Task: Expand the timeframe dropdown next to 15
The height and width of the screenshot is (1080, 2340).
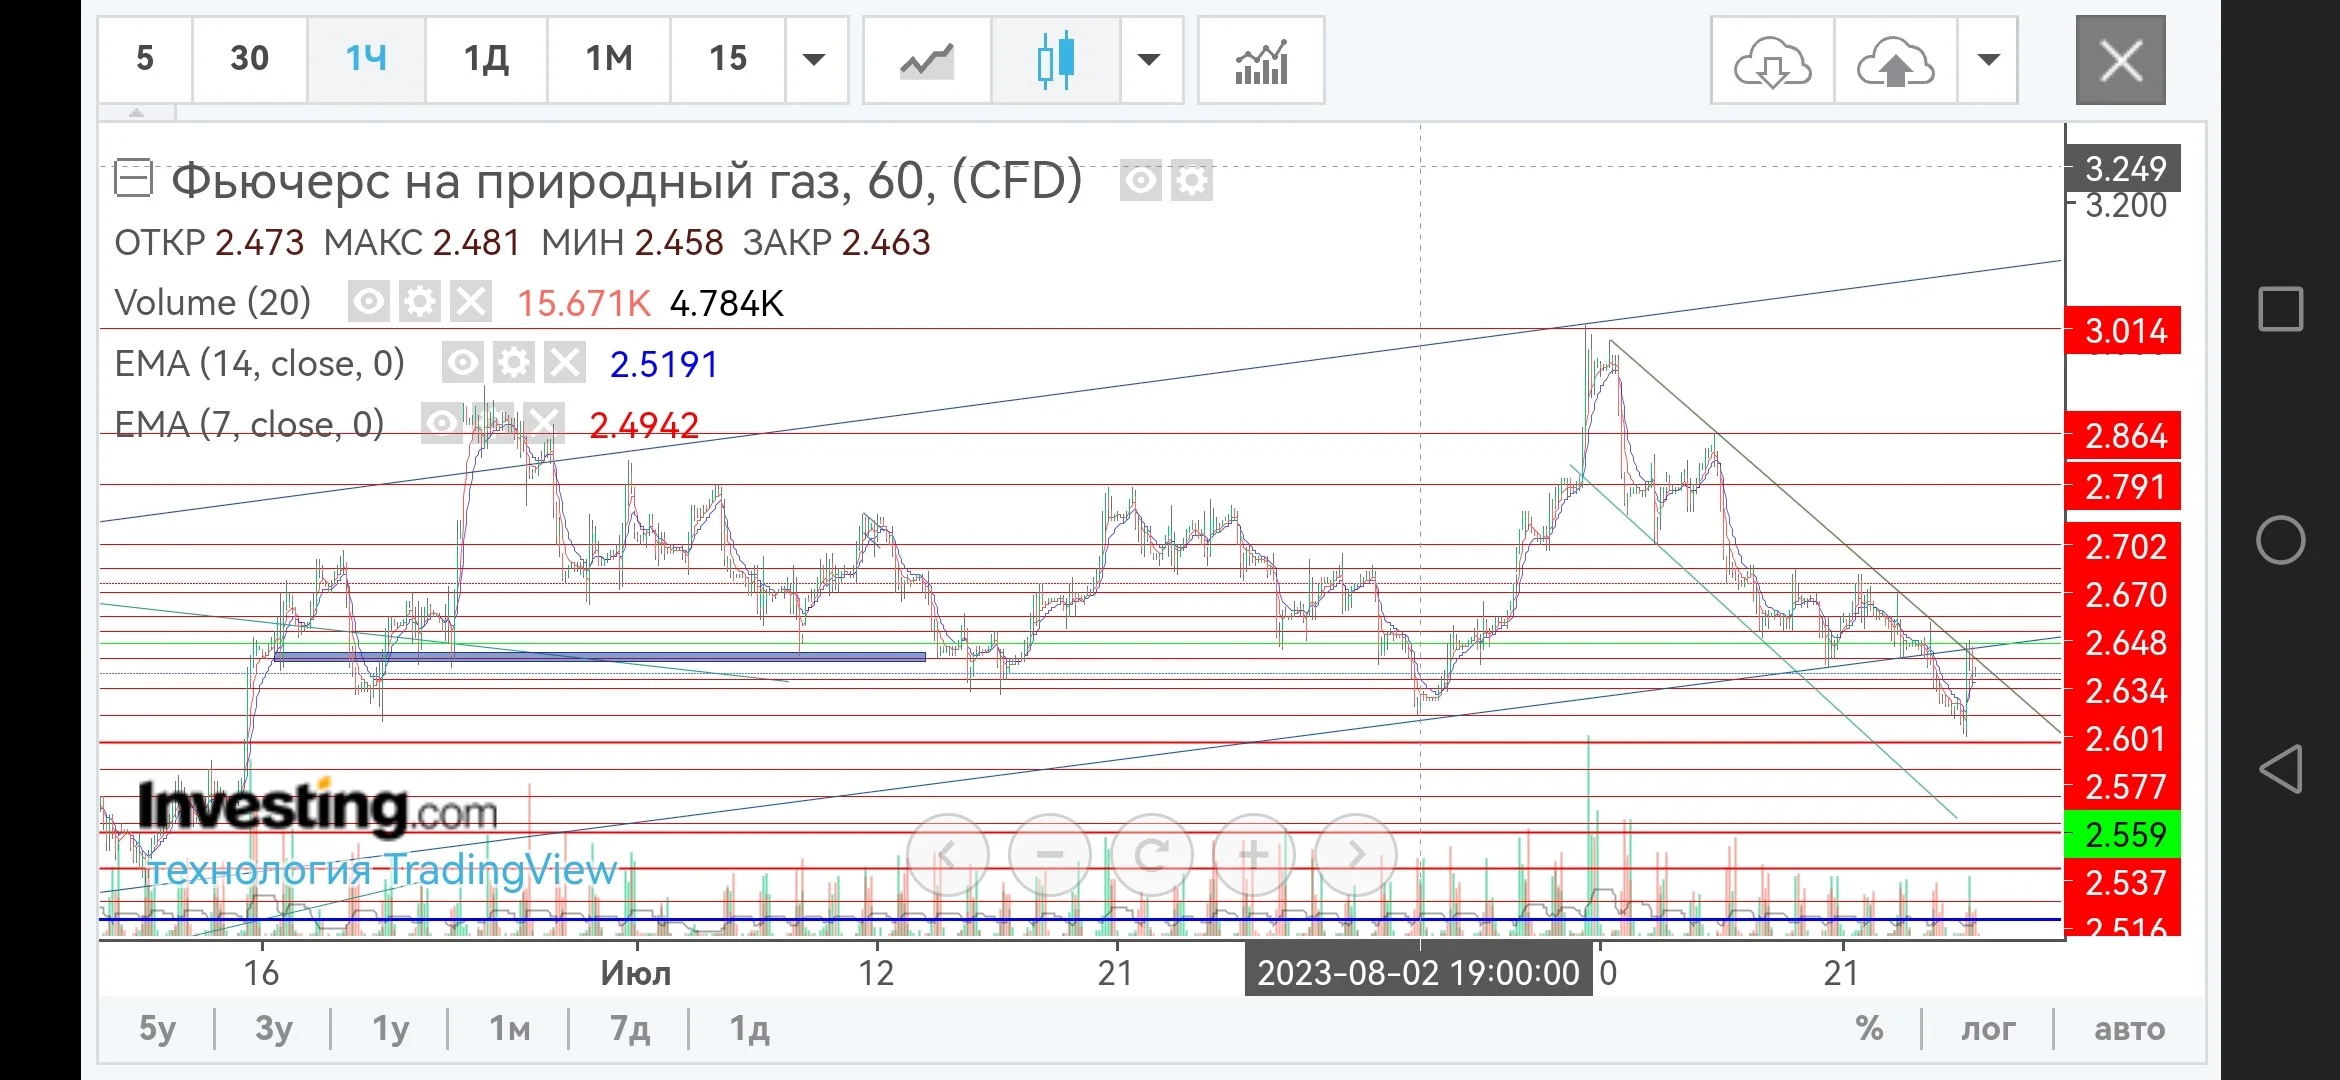Action: coord(815,60)
